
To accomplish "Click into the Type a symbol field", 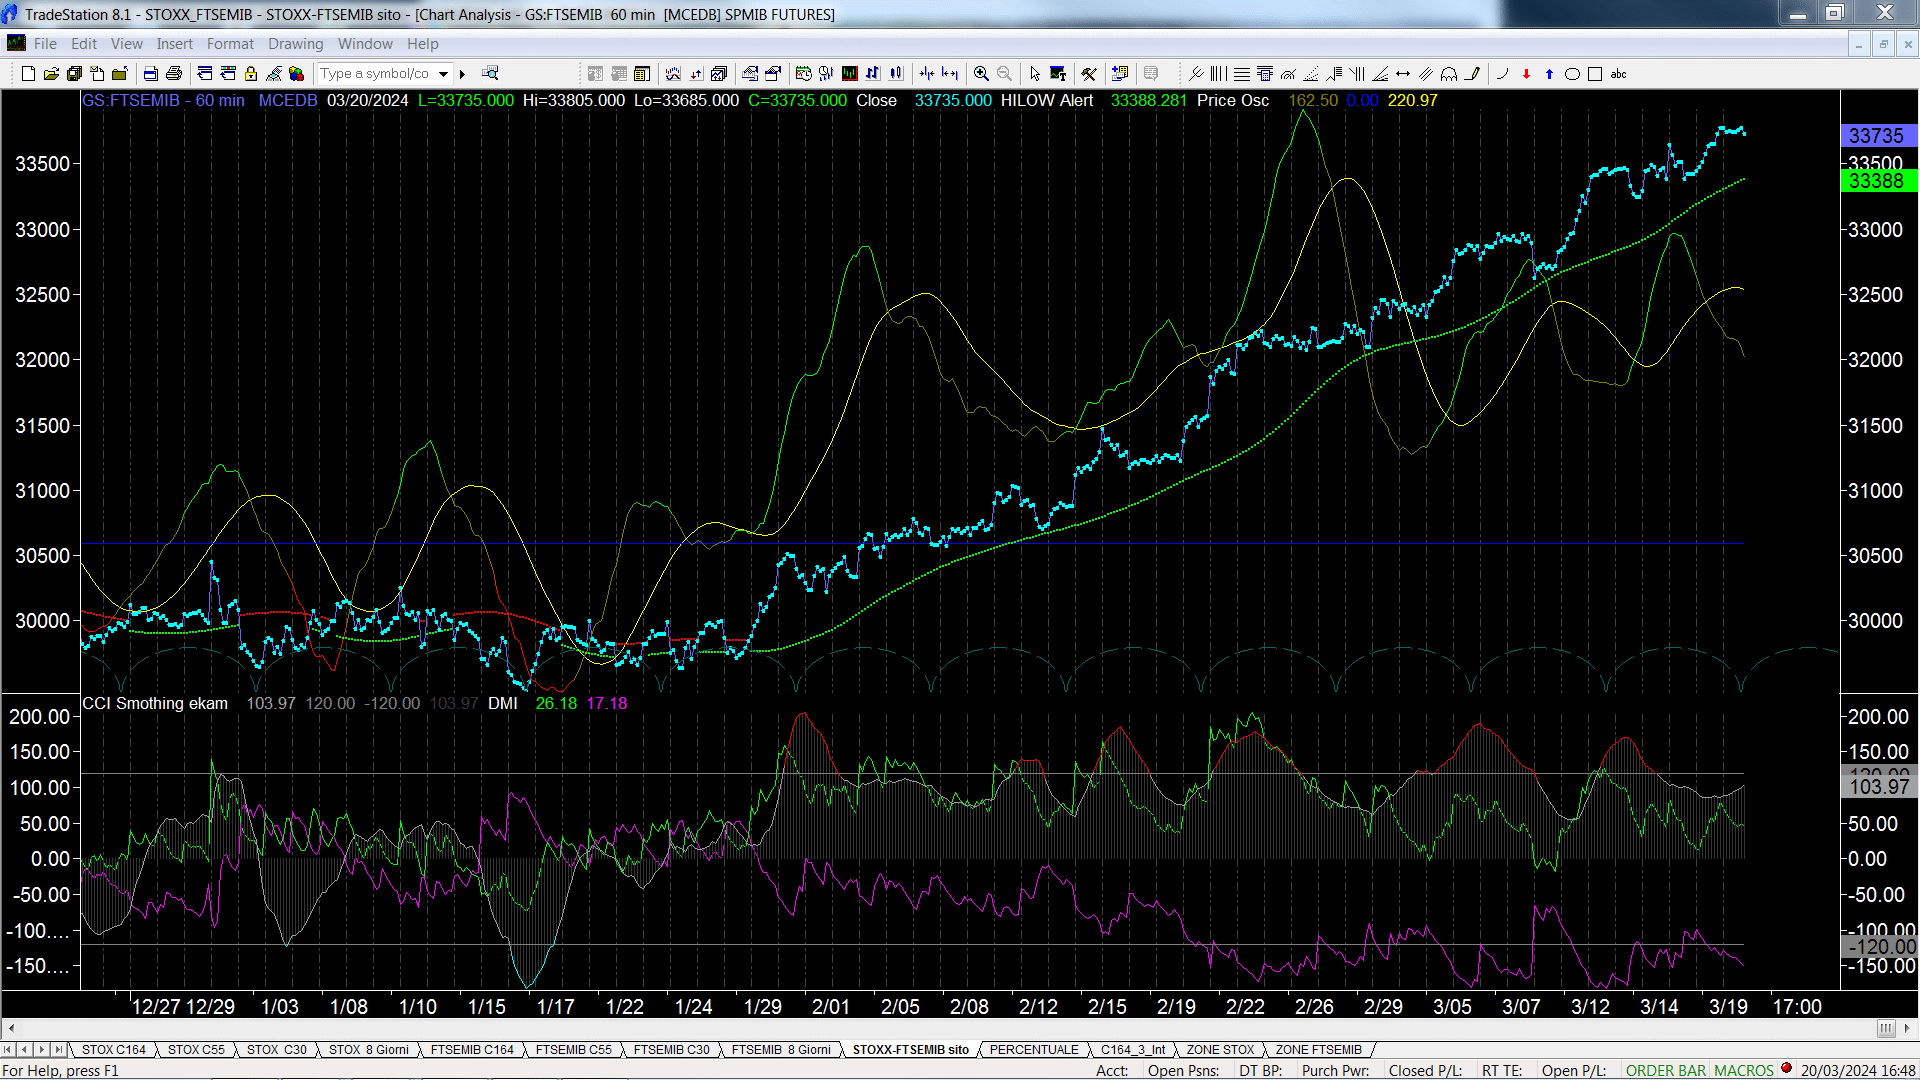I will point(375,74).
